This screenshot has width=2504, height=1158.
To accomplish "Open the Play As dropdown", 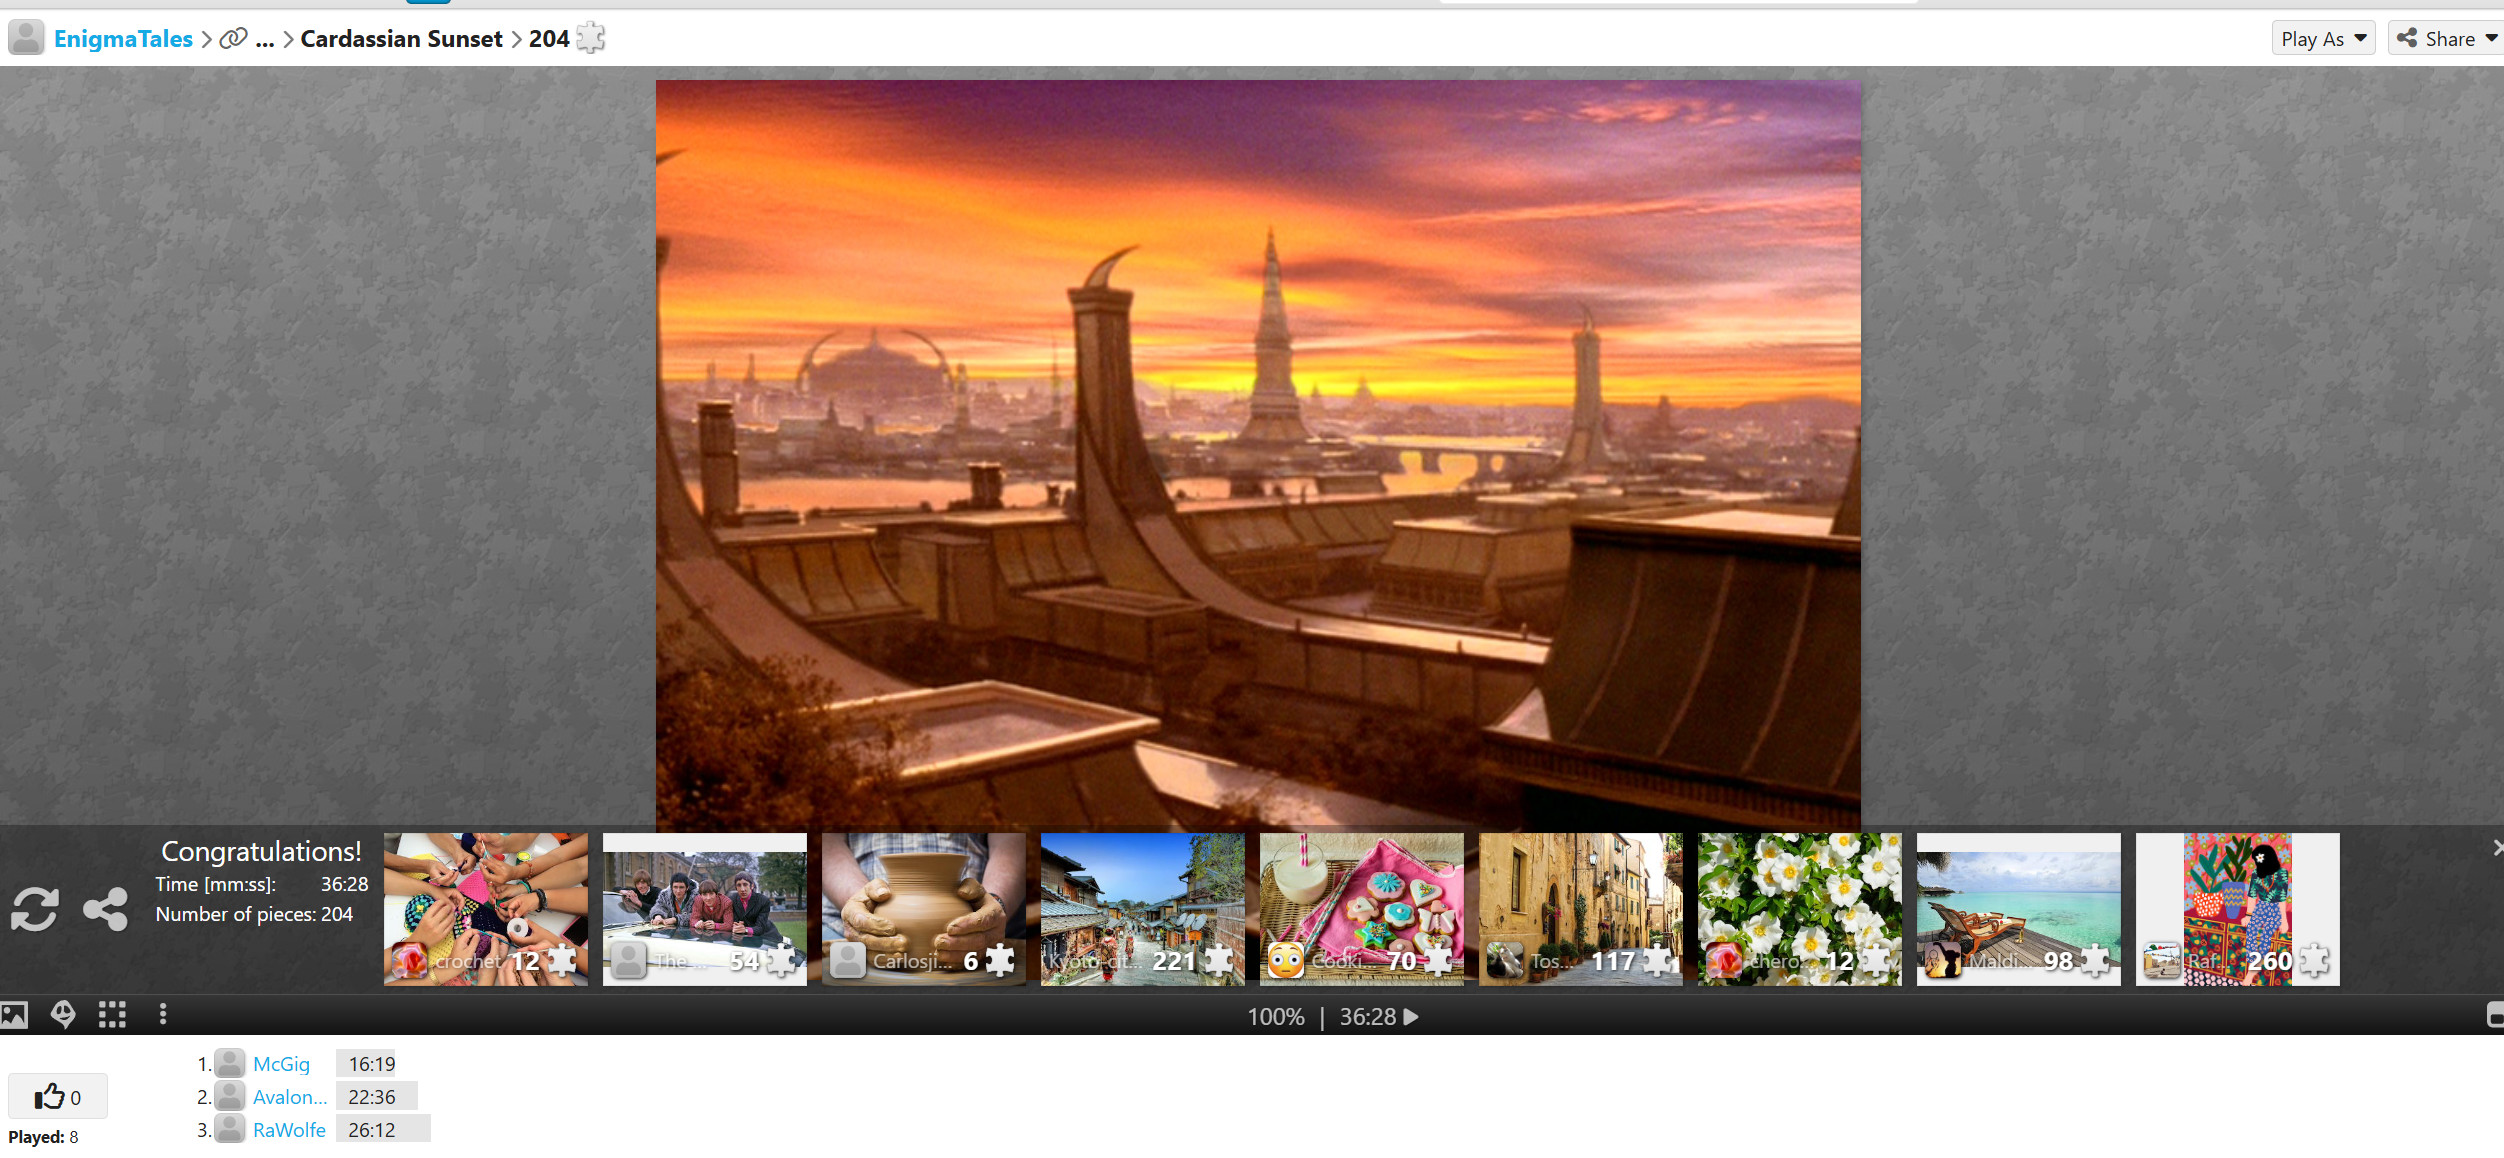I will click(2323, 39).
